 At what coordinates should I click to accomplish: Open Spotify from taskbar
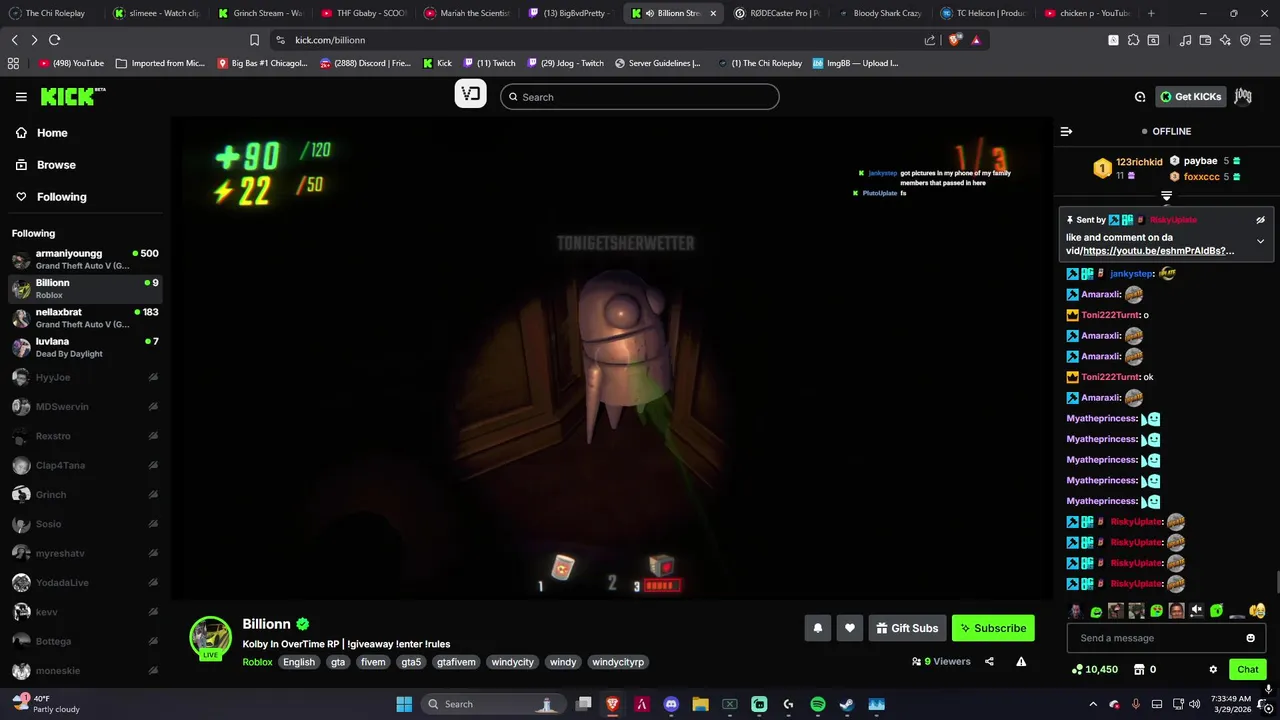[x=817, y=704]
